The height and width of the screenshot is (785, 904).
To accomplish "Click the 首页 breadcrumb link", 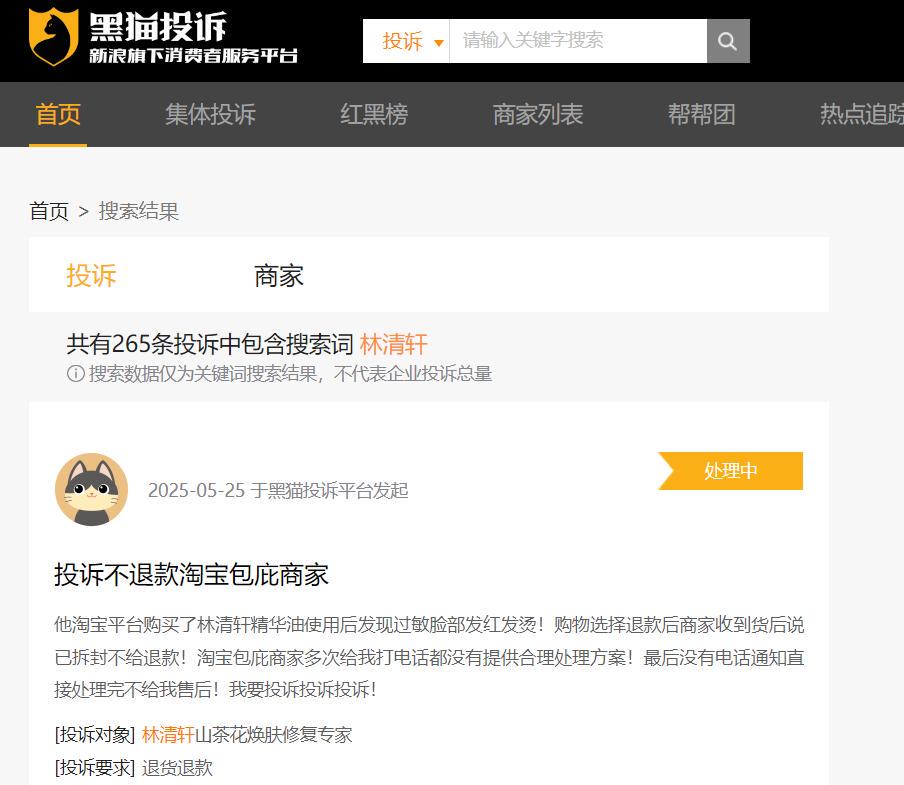I will 49,212.
